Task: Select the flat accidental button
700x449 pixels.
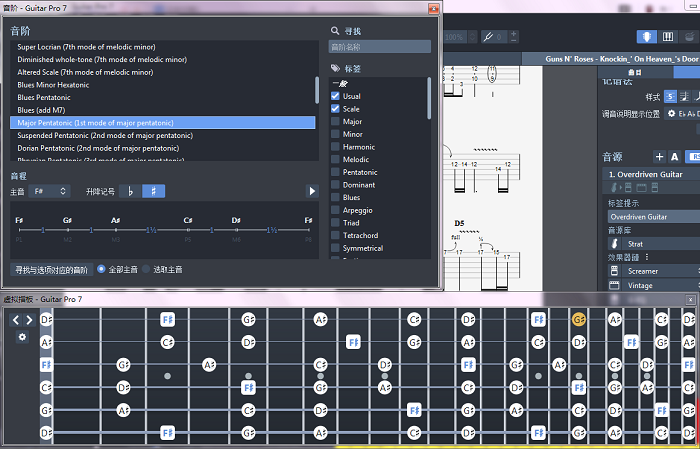Action: click(130, 190)
